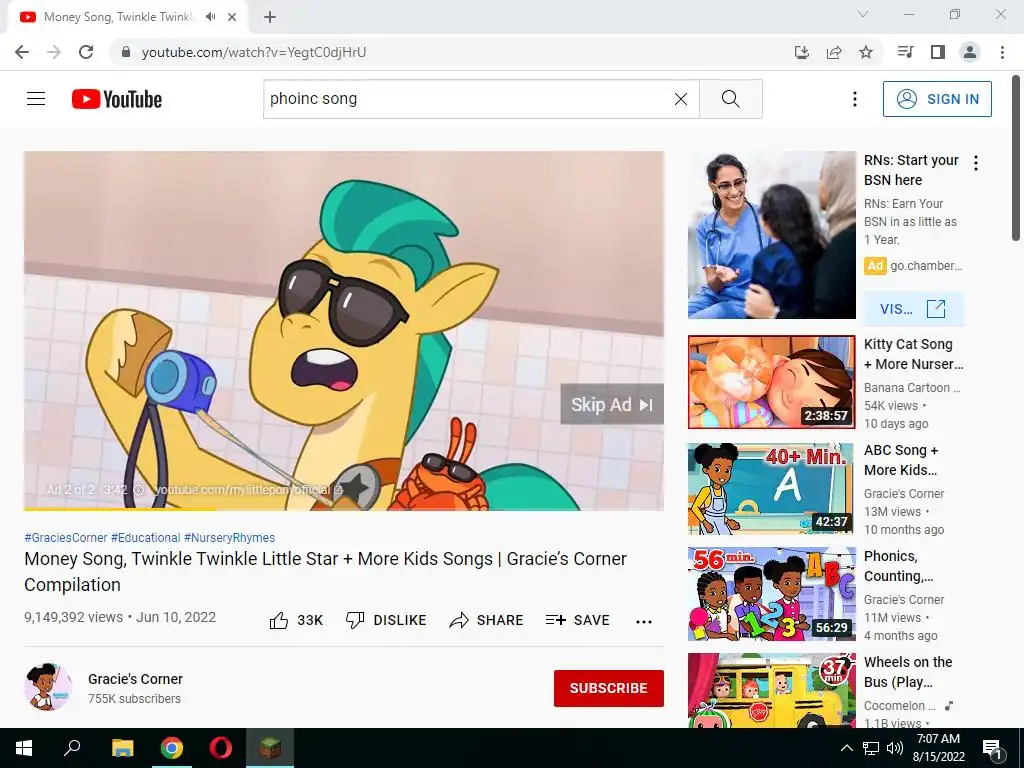
Task: Open Kitty Cat Song video thumbnail
Action: pyautogui.click(x=771, y=382)
